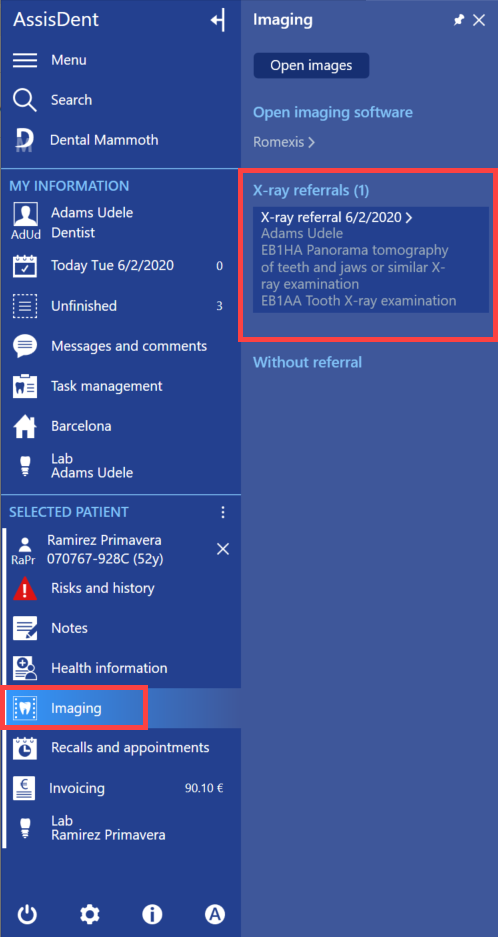Open Task management icon
Viewport: 498px width, 937px height.
coord(25,386)
